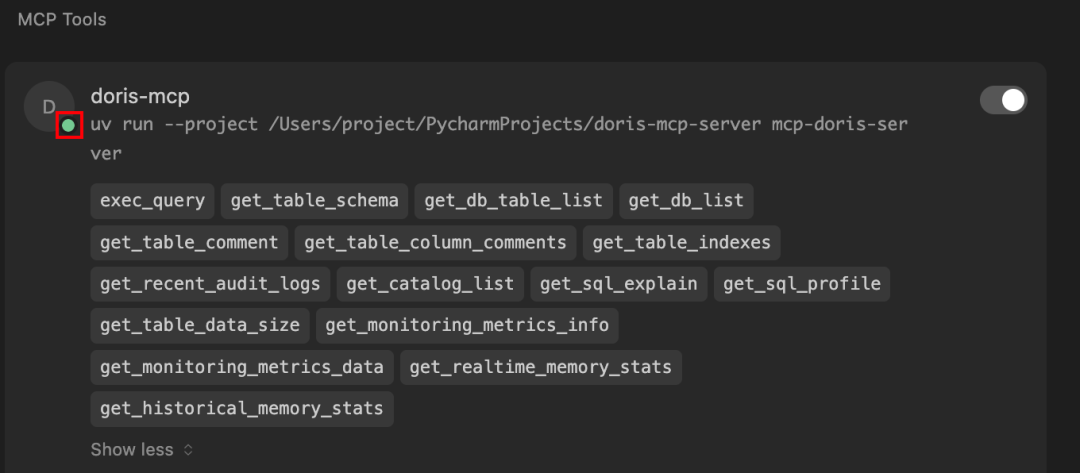Click the get_db_table_list tag

[514, 201]
